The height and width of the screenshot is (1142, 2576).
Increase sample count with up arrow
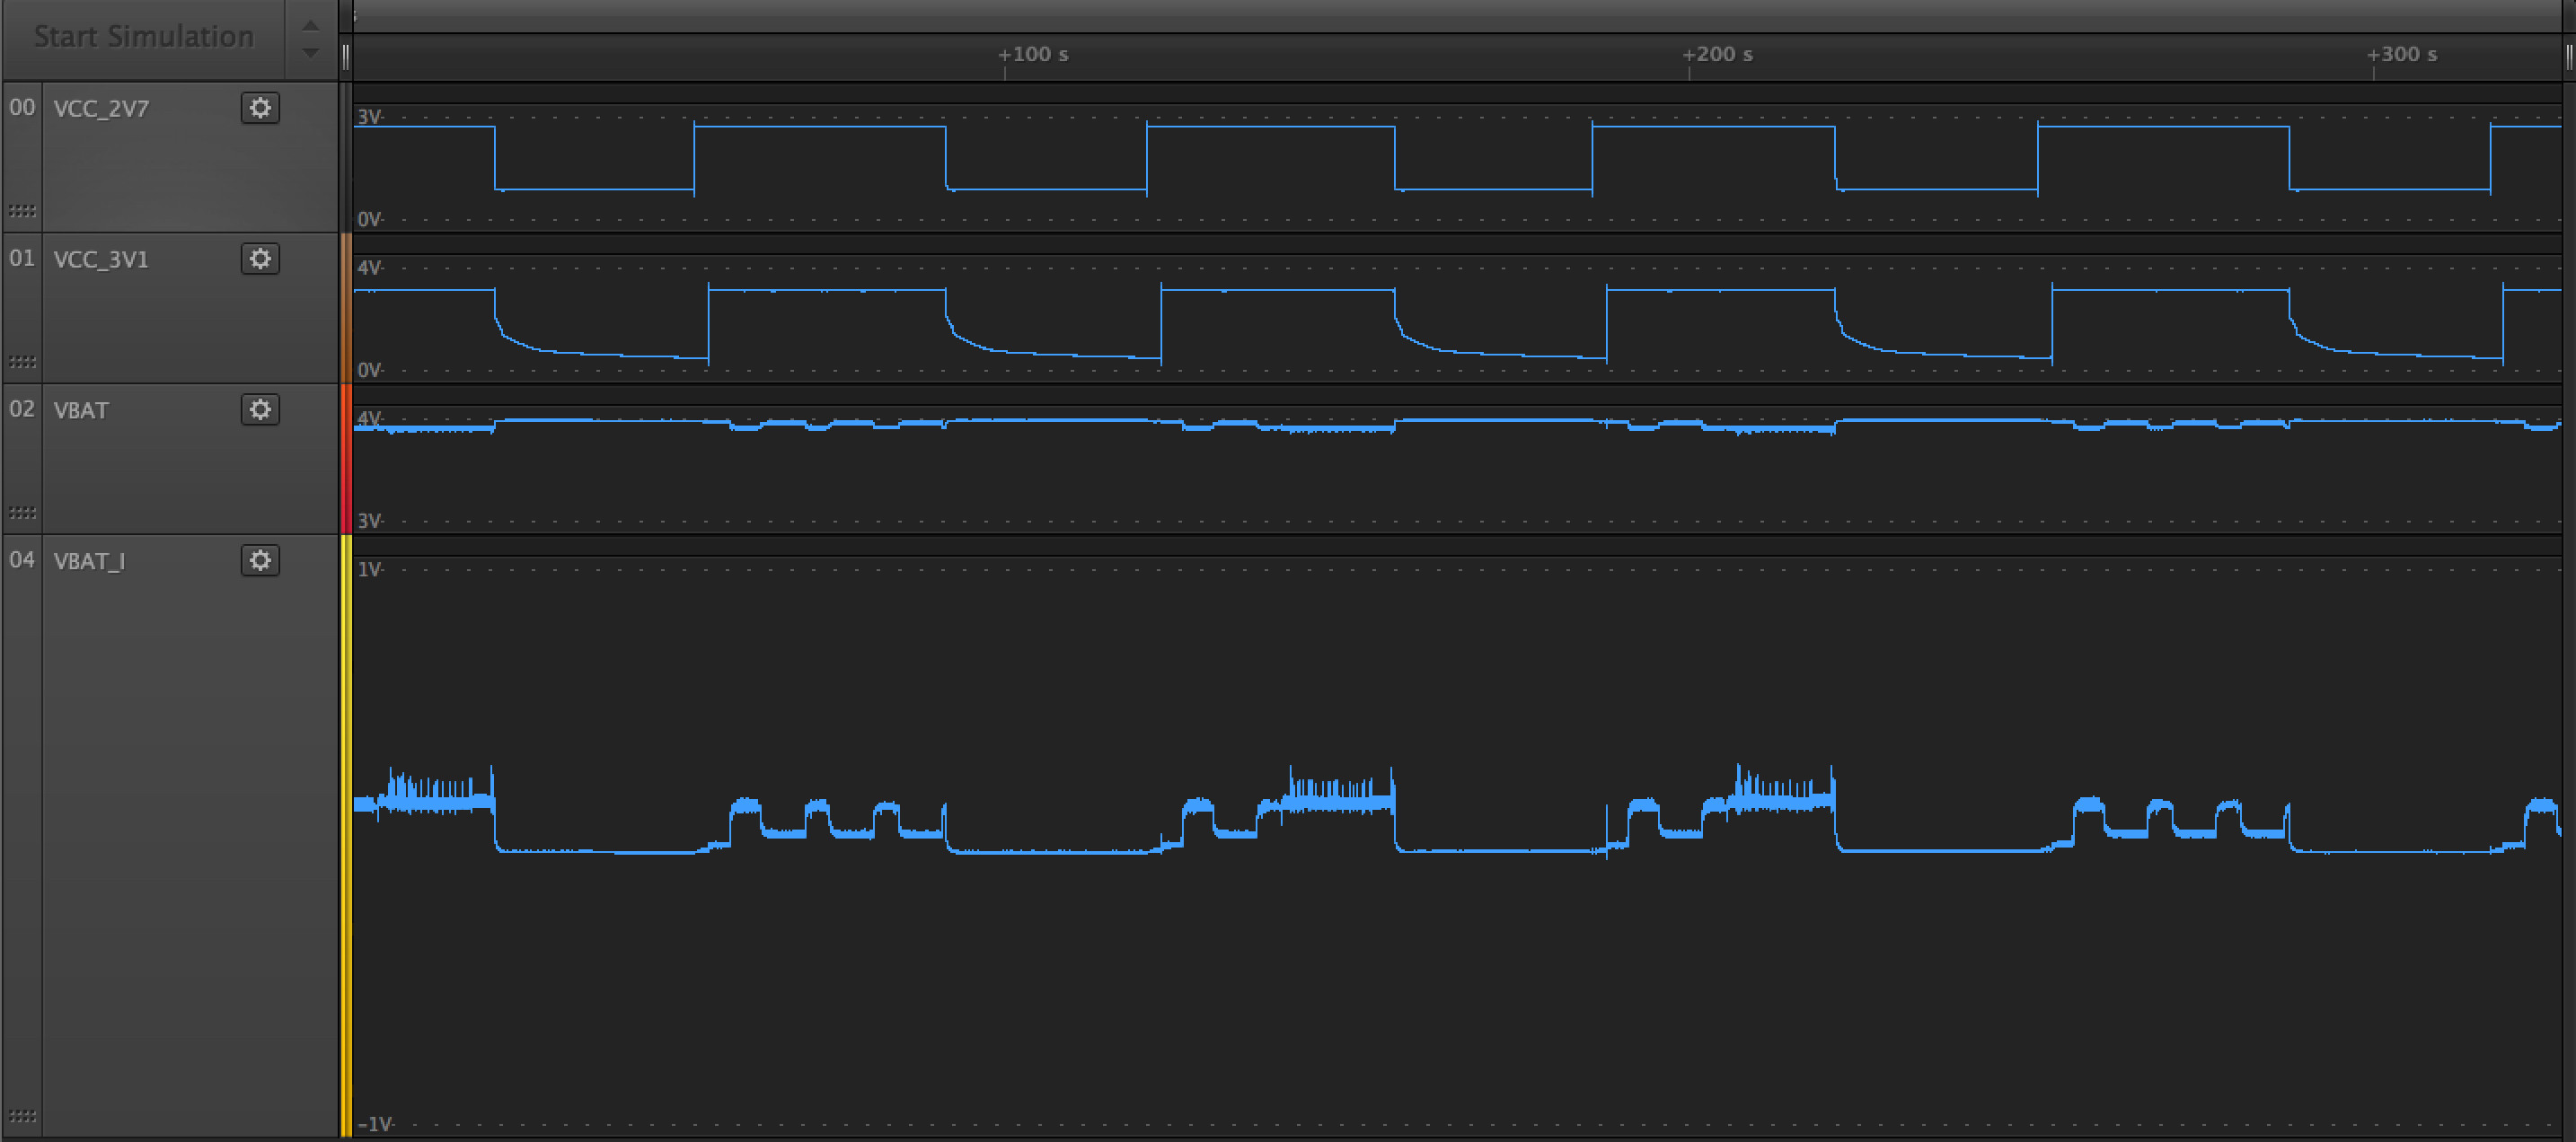311,26
